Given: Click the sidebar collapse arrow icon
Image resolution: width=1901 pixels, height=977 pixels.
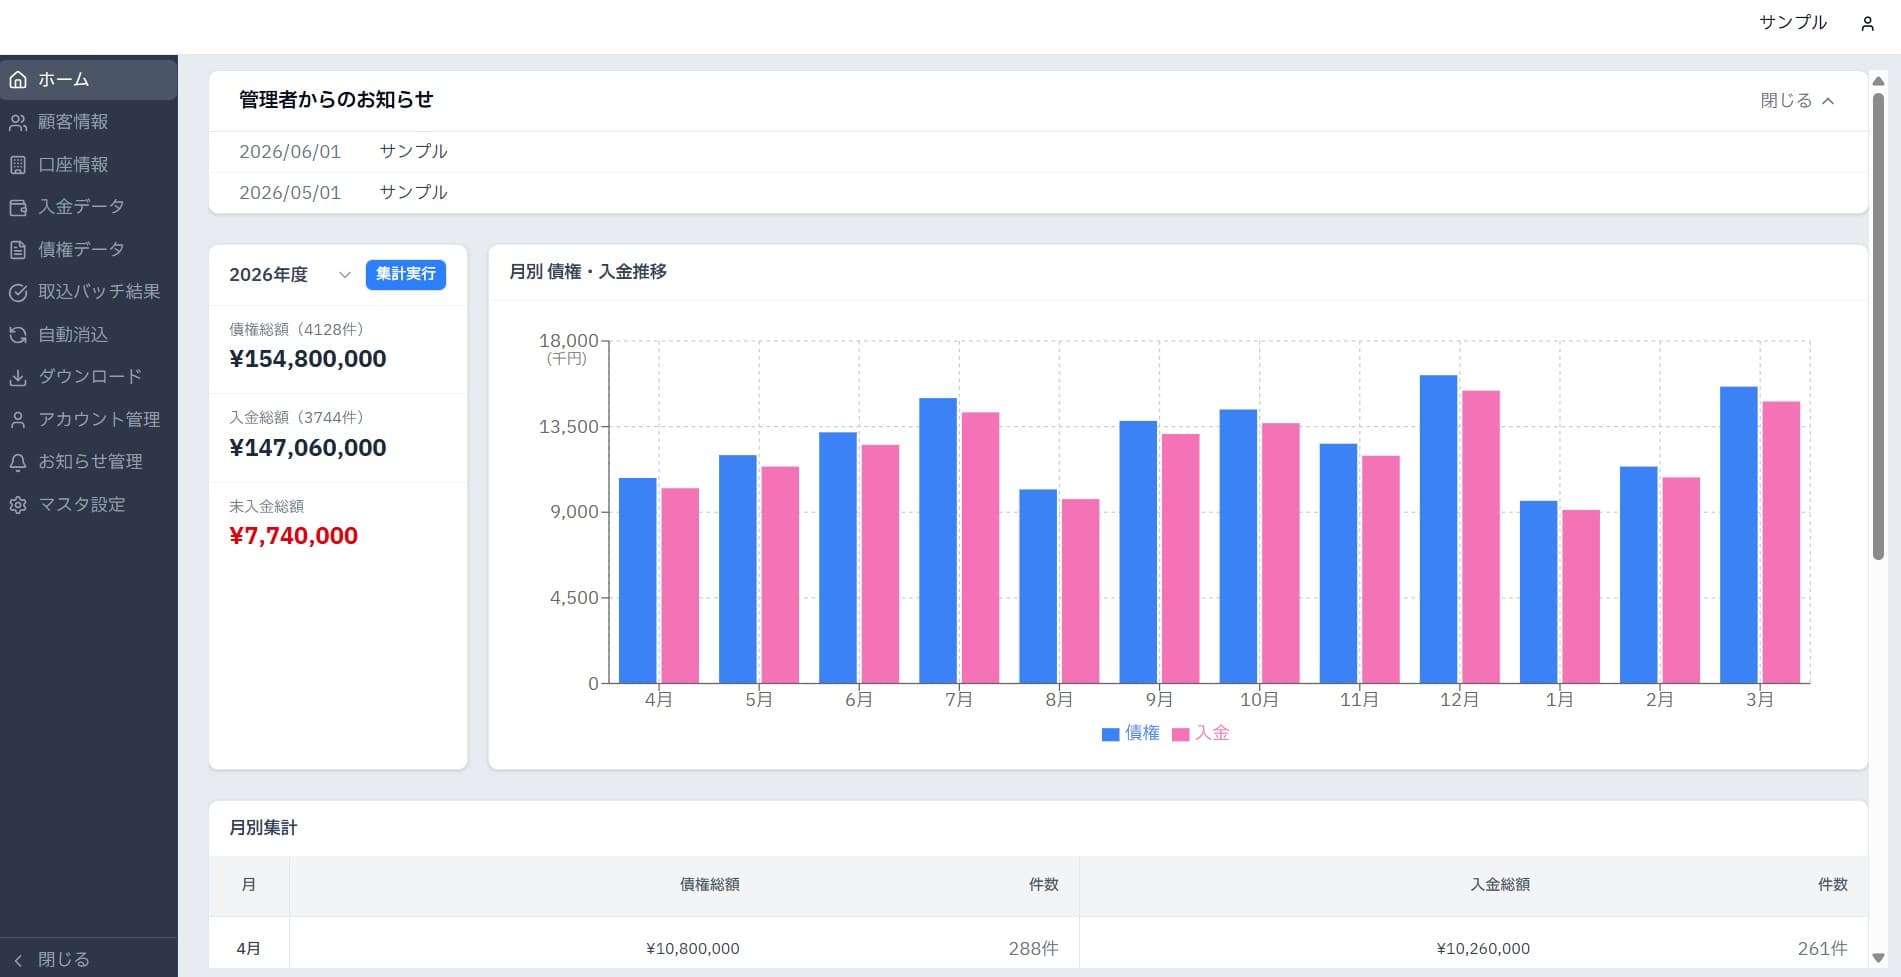Looking at the screenshot, I should 18,960.
